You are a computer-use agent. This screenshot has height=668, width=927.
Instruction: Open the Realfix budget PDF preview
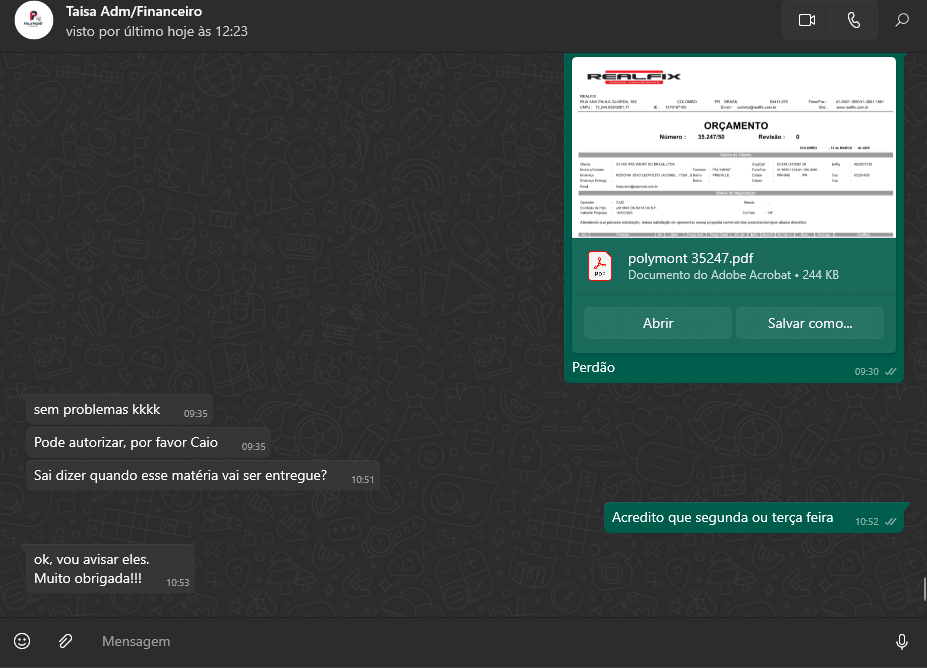[733, 147]
